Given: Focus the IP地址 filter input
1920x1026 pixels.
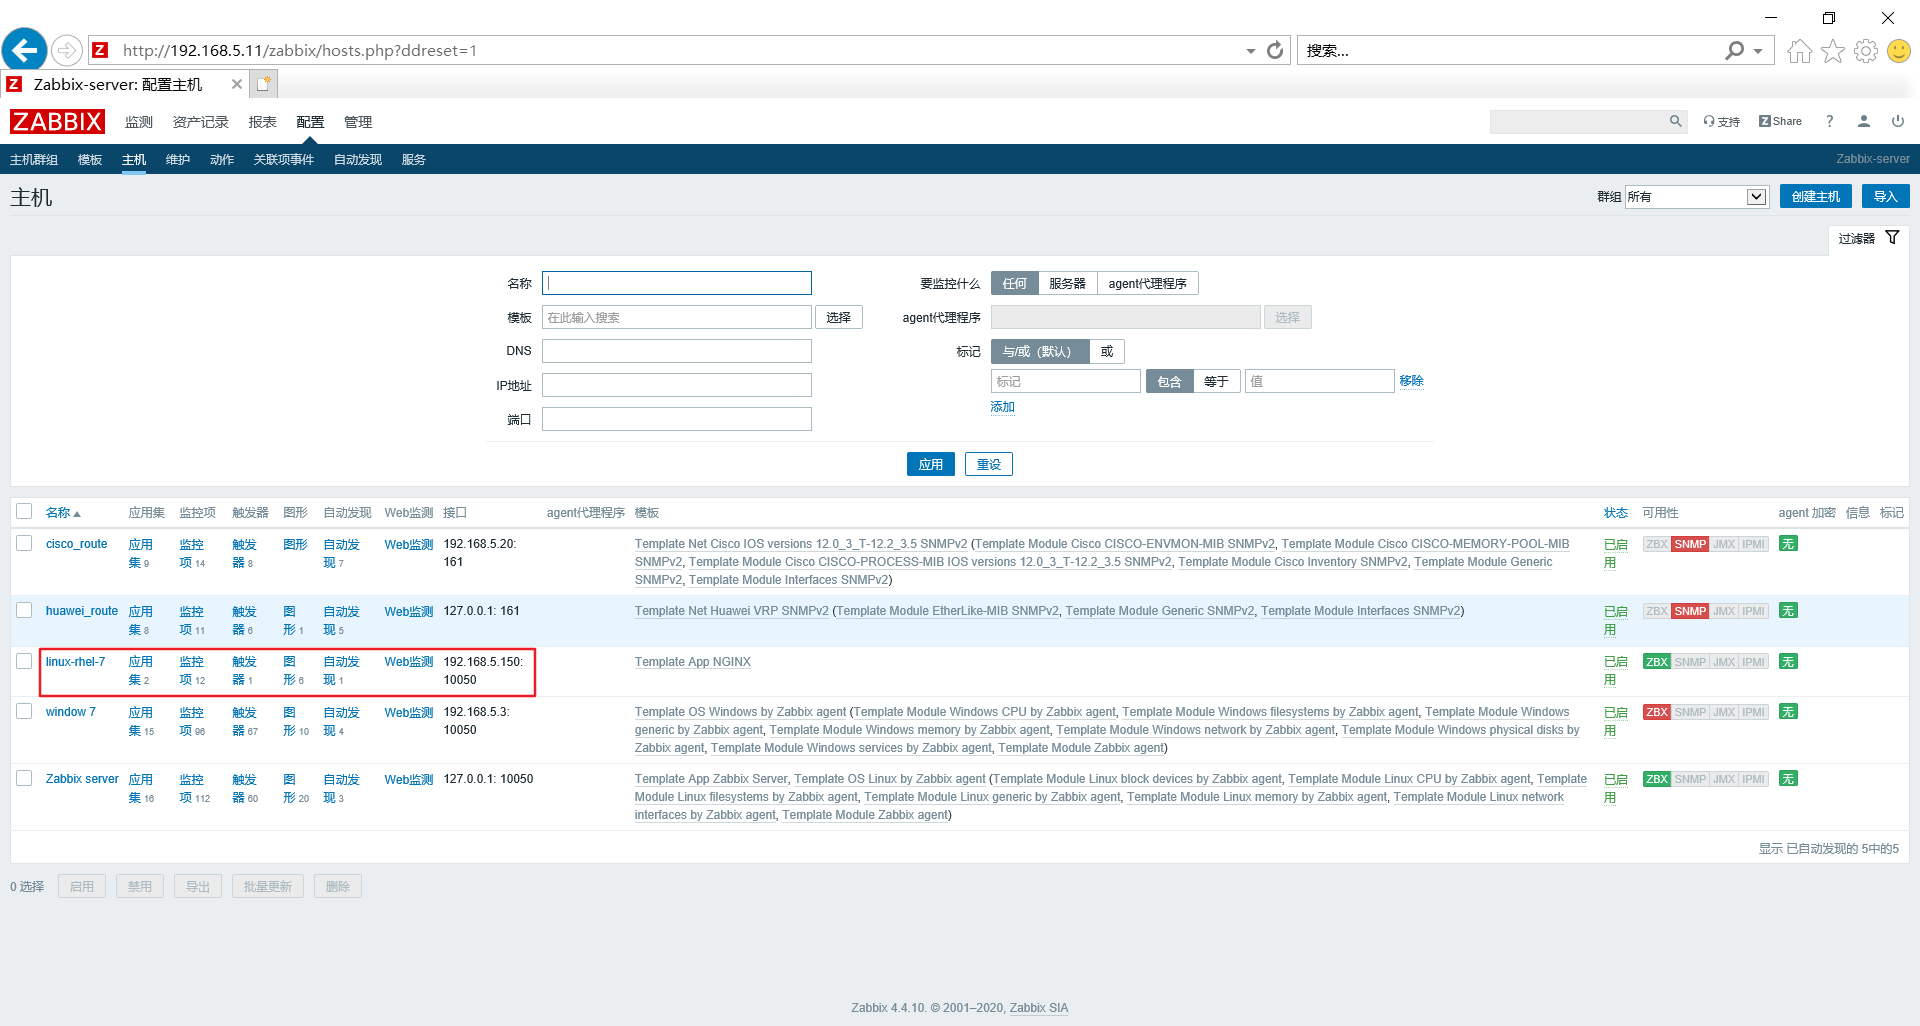Looking at the screenshot, I should coord(676,385).
